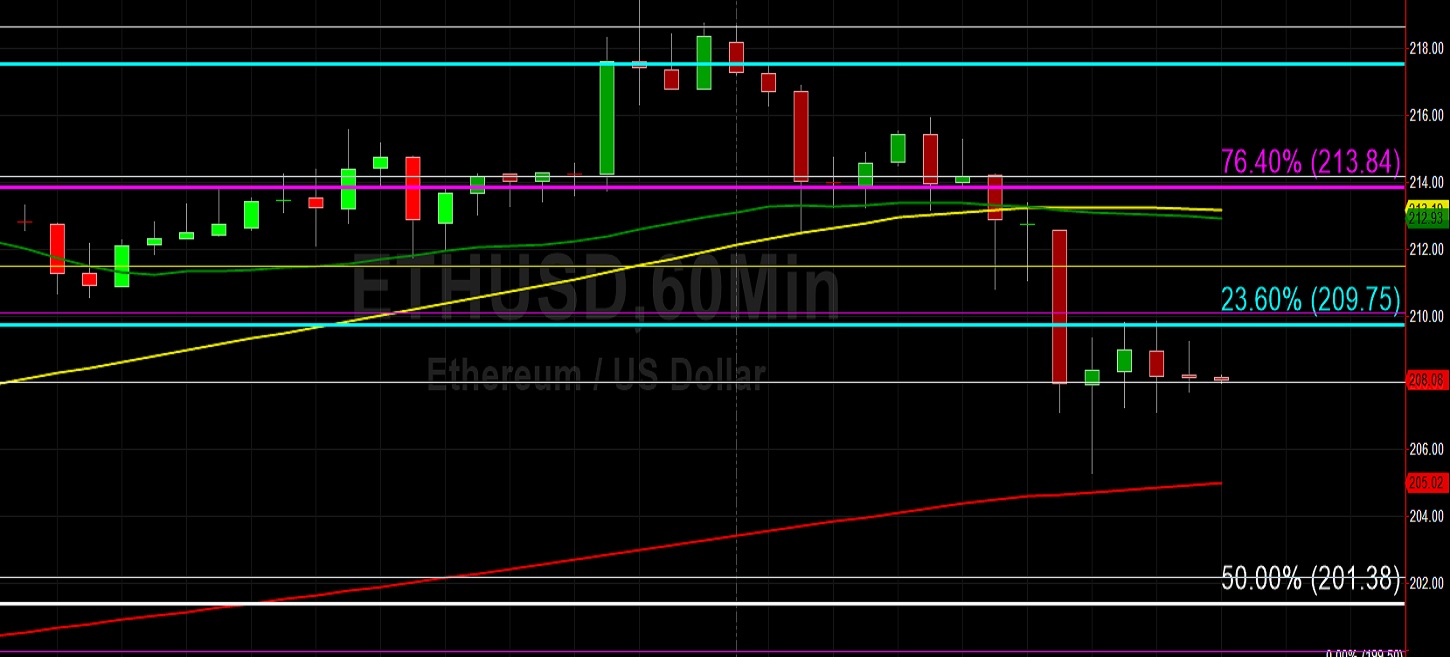This screenshot has width=1450, height=657.
Task: Click the 202.00 price axis label
Action: [x=1427, y=583]
